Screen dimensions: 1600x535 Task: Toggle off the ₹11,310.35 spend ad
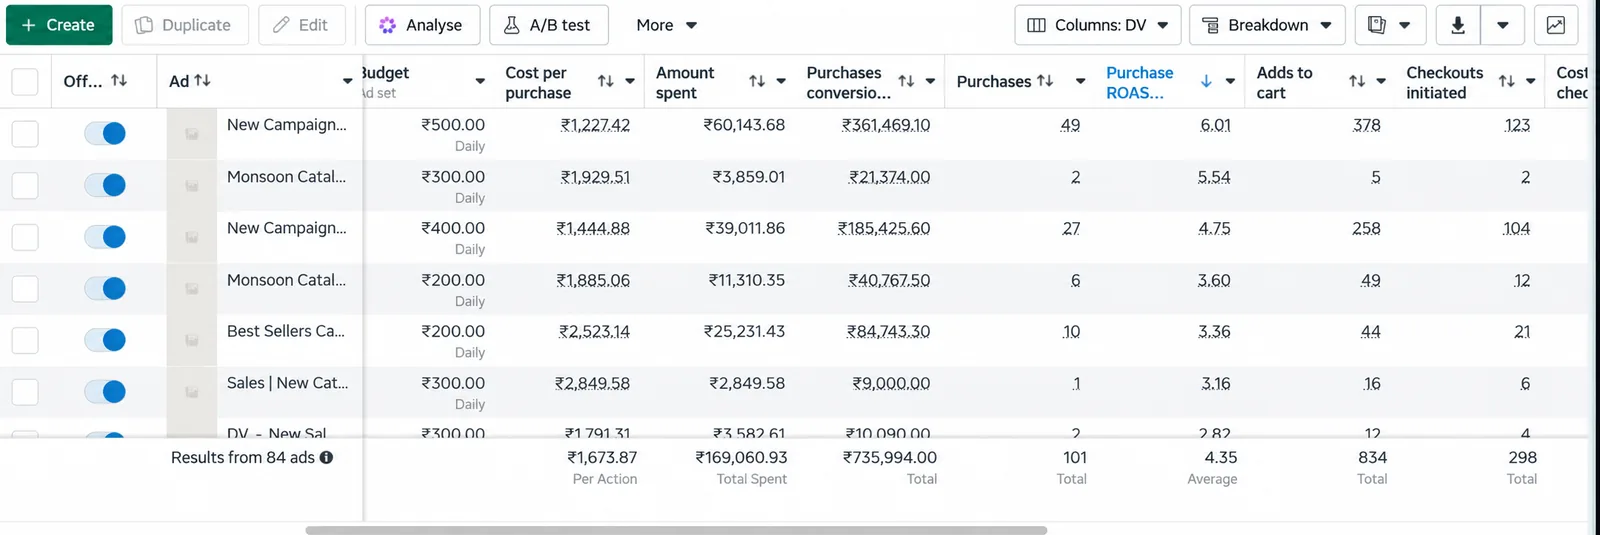105,289
